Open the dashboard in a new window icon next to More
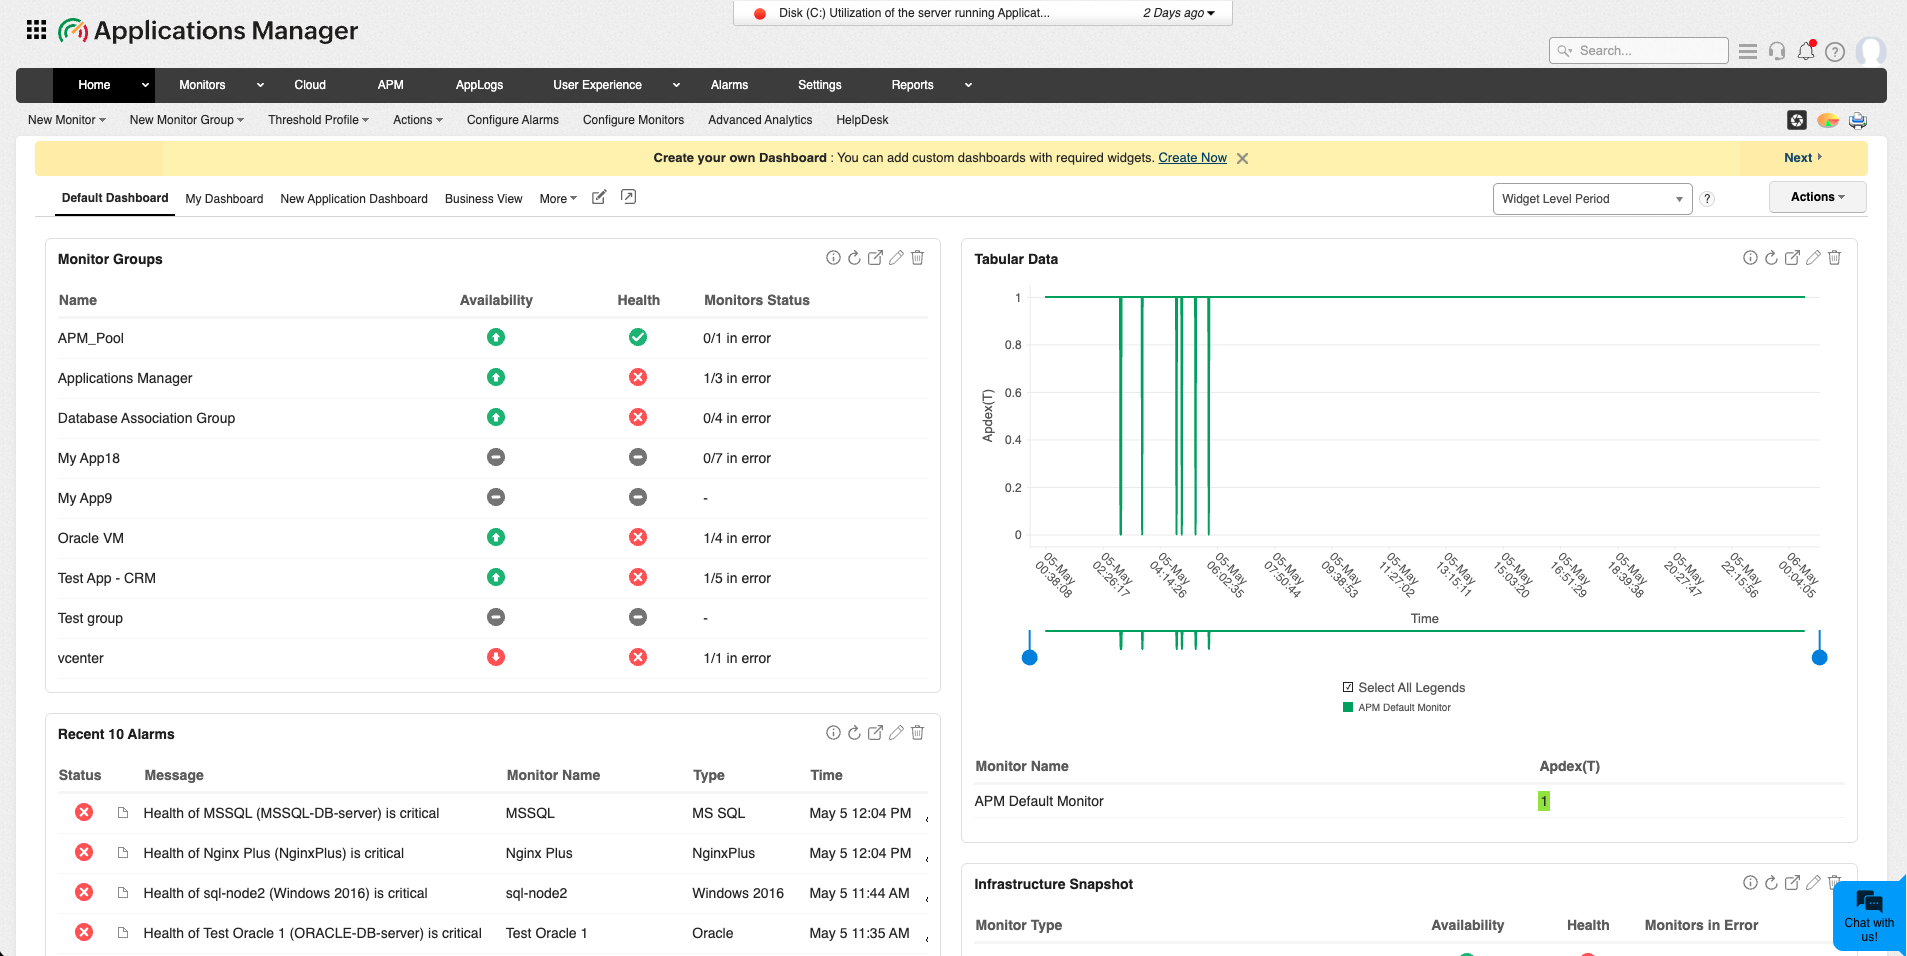Image resolution: width=1907 pixels, height=956 pixels. [629, 197]
